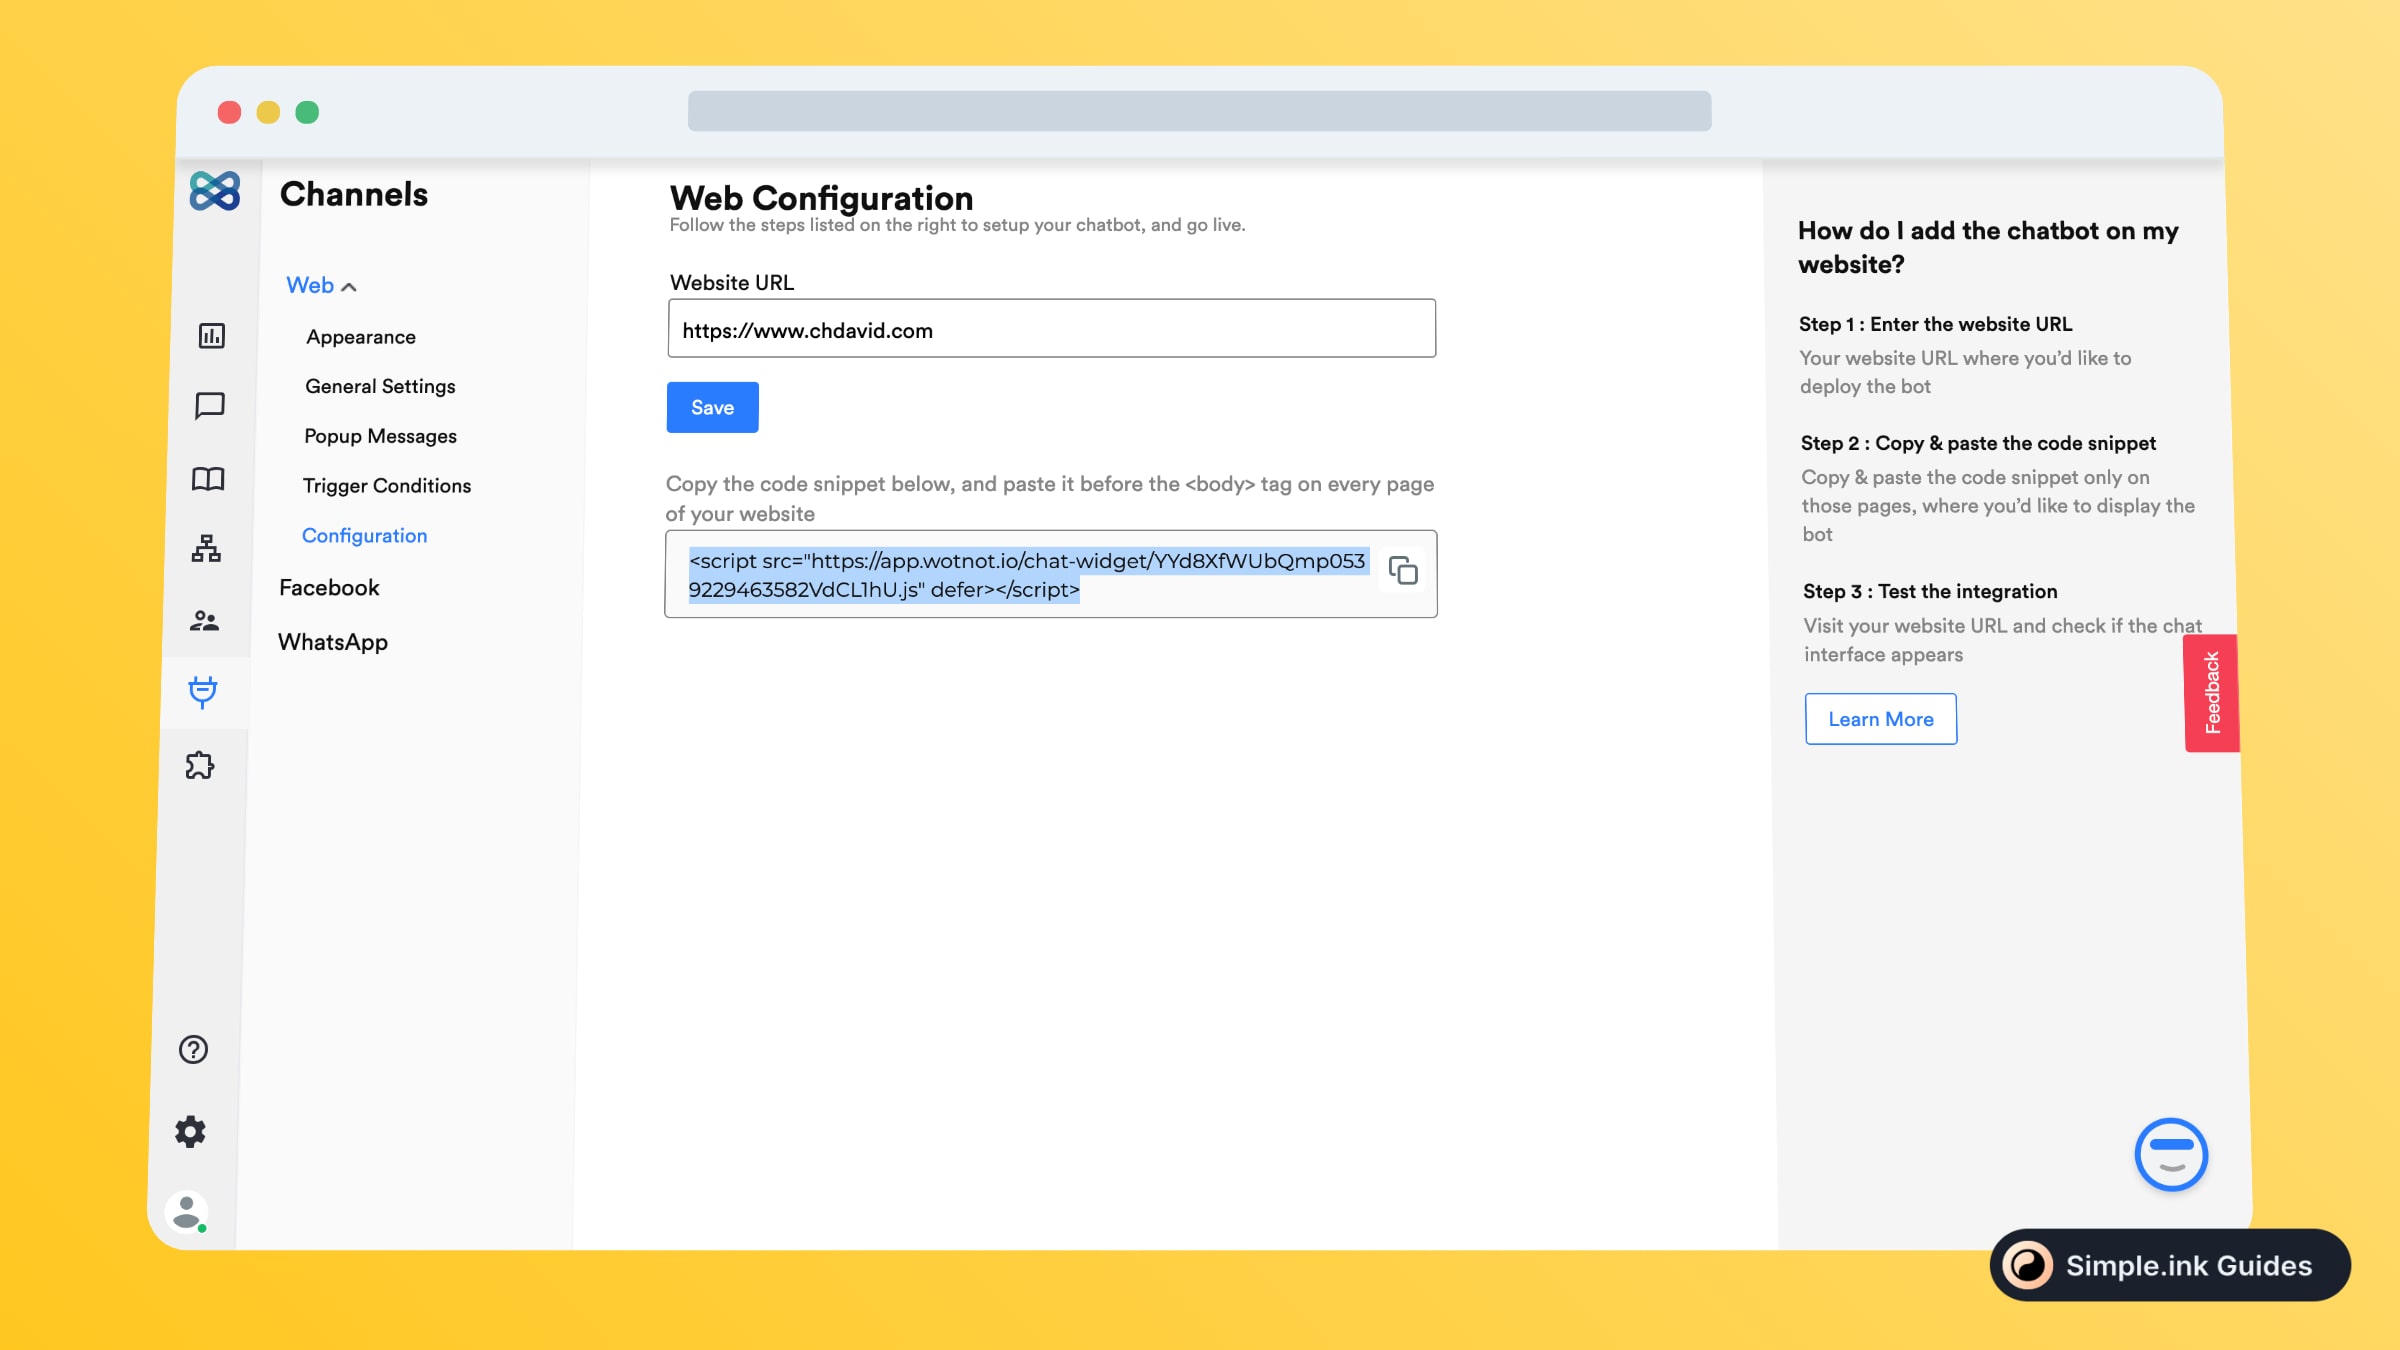Open the bot flow hierarchy sidebar icon
The width and height of the screenshot is (2400, 1350).
coord(206,548)
